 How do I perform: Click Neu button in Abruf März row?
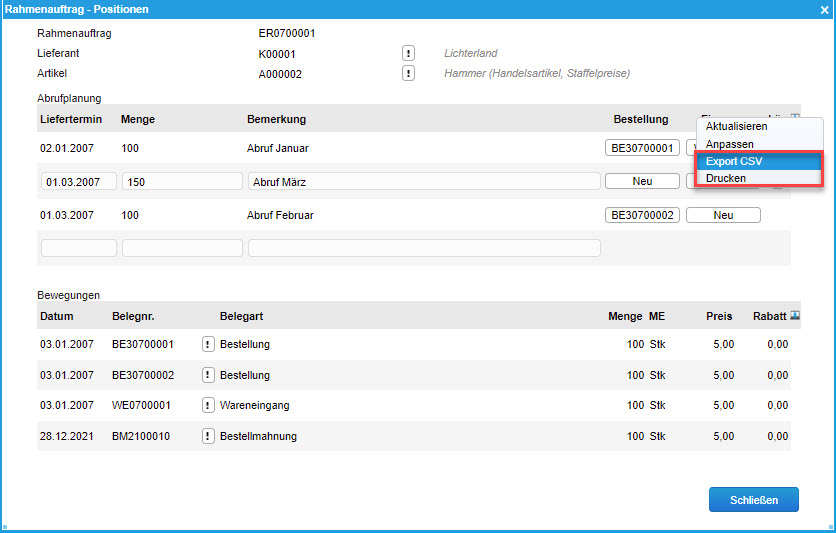click(643, 181)
